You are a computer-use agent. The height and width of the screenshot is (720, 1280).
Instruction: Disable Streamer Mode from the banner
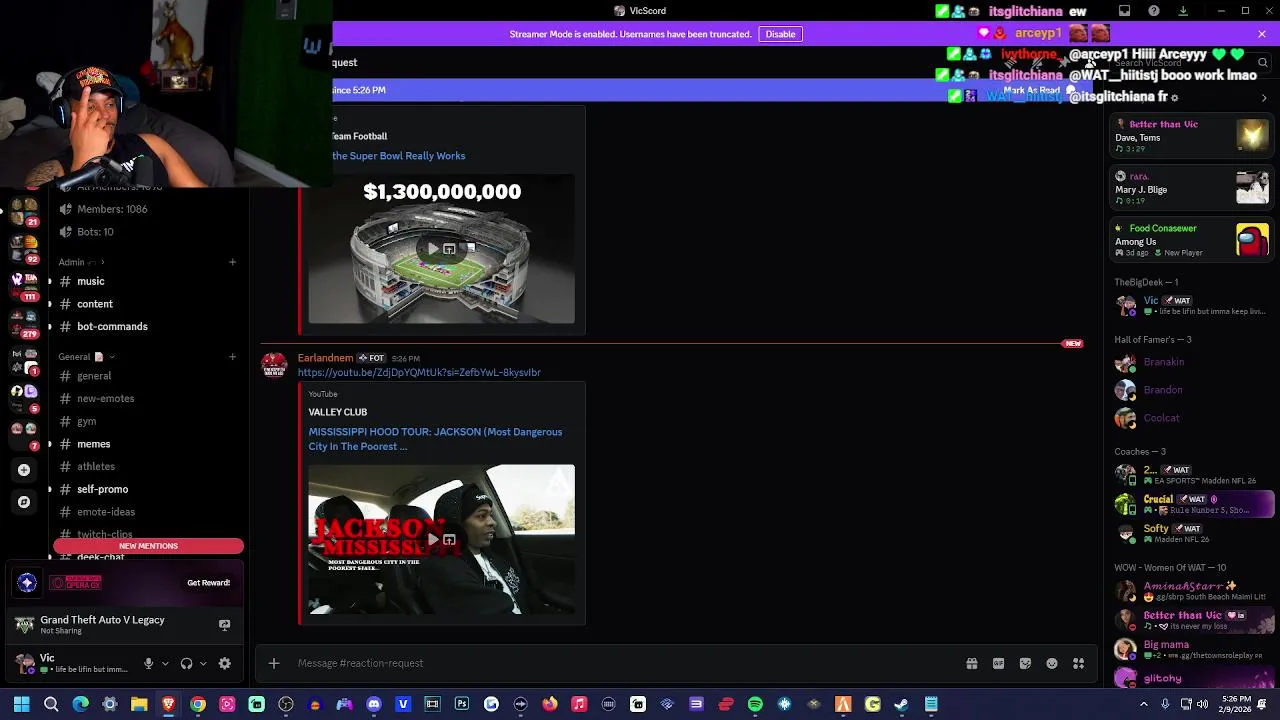pos(780,34)
